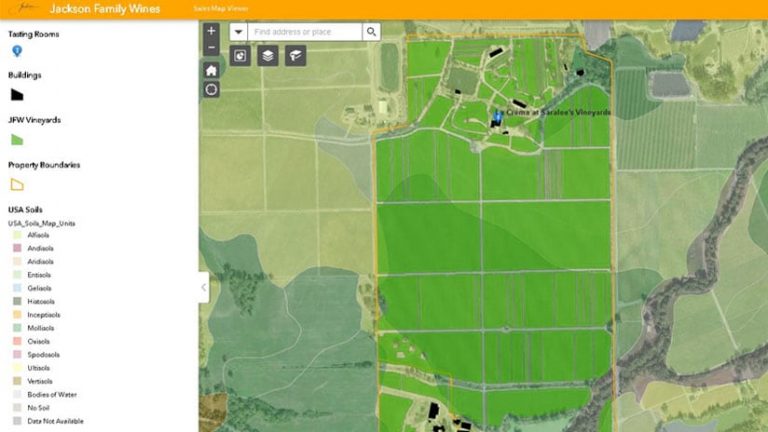The image size is (768, 432).
Task: Click the Property Boundaries outline symbol
Action: (x=17, y=185)
